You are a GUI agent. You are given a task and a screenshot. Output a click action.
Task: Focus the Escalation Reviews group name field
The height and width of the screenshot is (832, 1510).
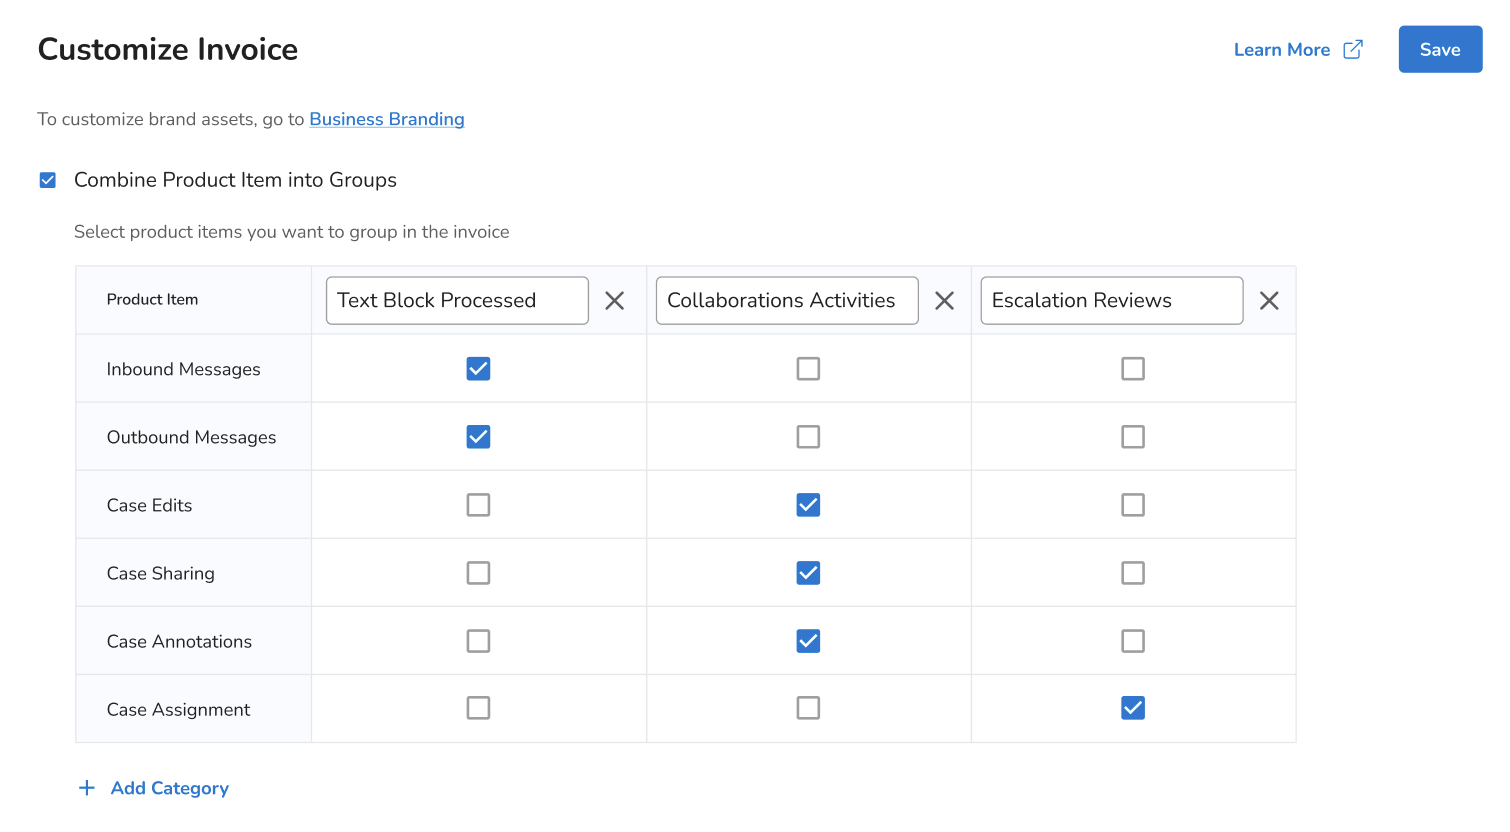click(1111, 301)
